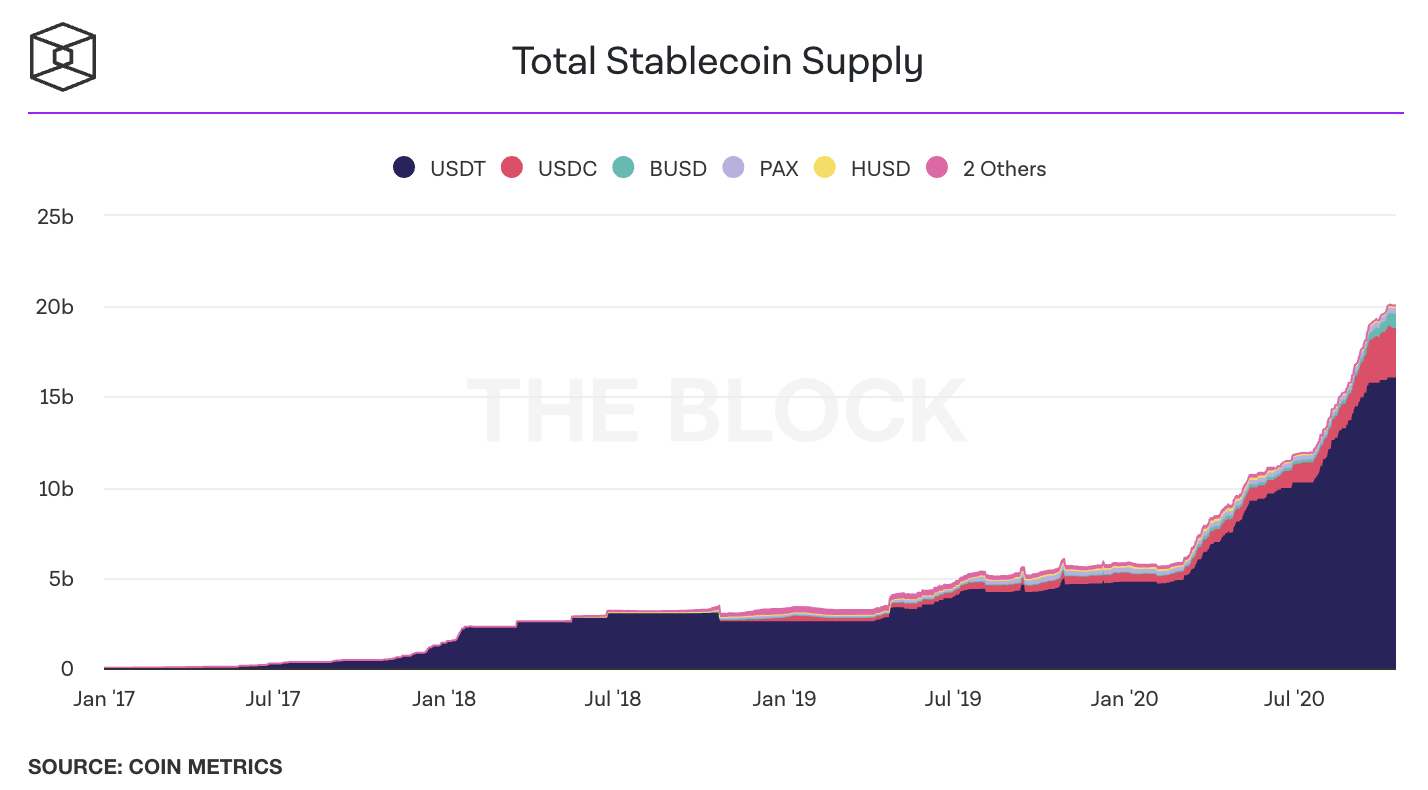Viewport: 1428px width, 790px height.
Task: Hide the HUSD series via legend label
Action: (880, 169)
